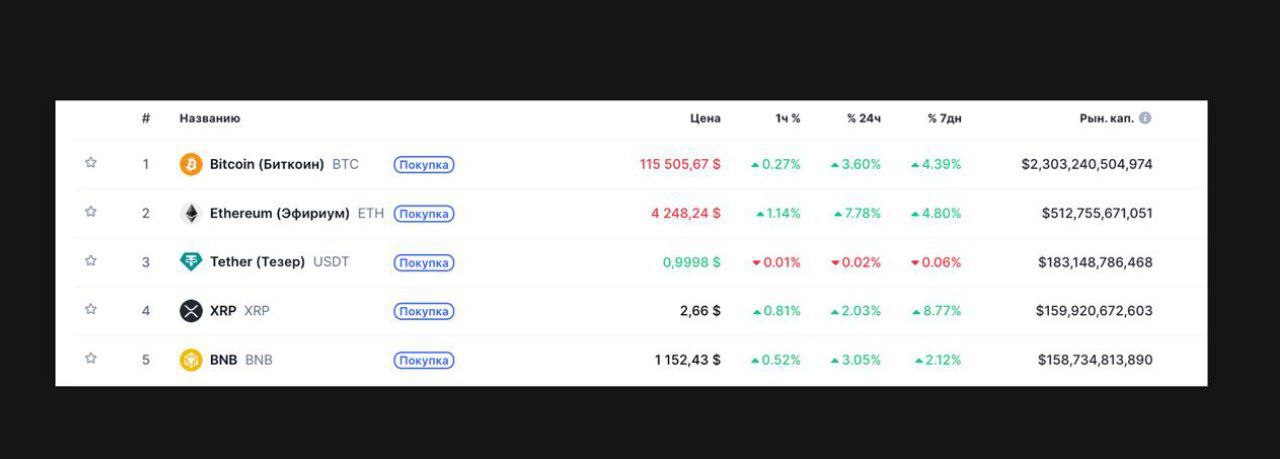This screenshot has height=459, width=1280.
Task: Open the market cap info icon
Action: pos(1145,118)
